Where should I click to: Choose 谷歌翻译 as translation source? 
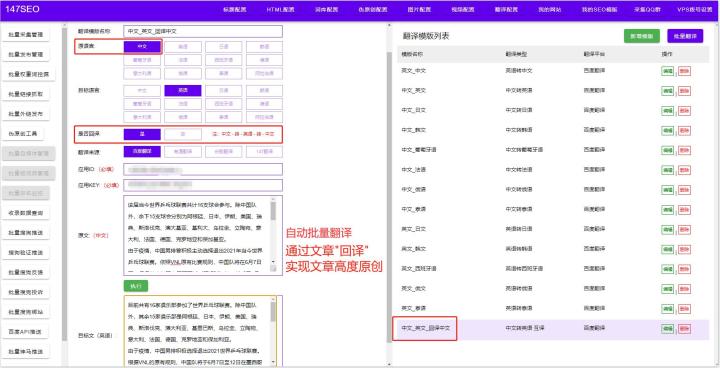click(x=224, y=152)
